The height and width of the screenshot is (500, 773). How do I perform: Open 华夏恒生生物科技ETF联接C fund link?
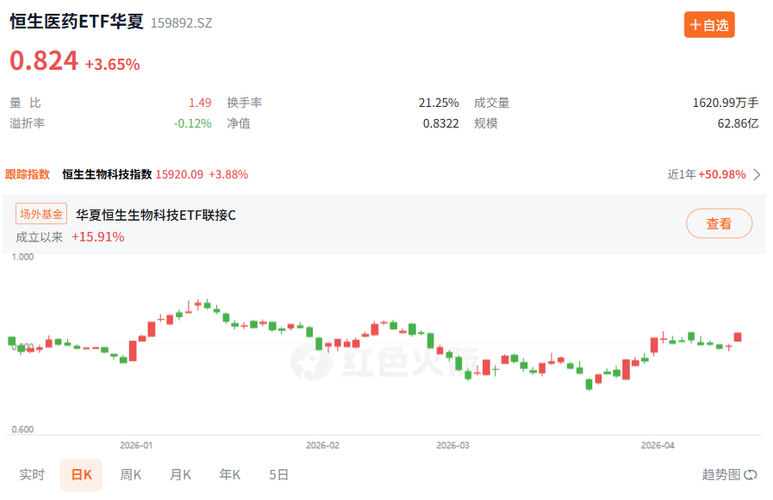(156, 214)
